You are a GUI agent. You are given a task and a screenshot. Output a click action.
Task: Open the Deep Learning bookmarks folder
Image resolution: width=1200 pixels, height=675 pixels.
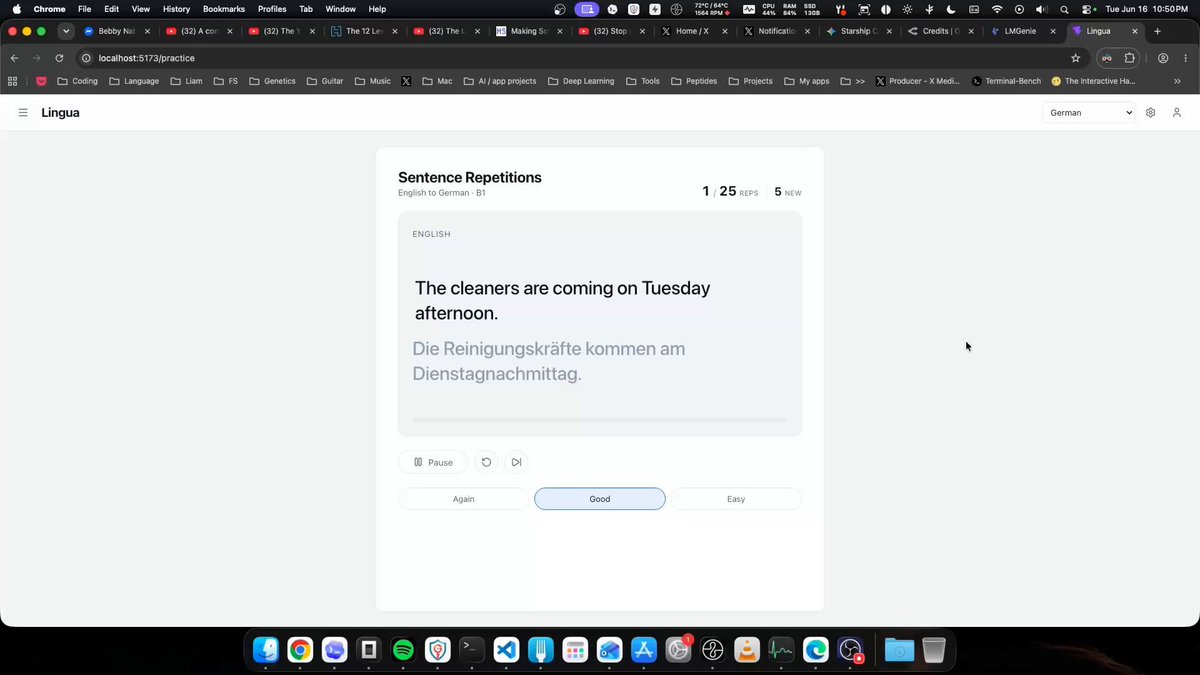(581, 81)
